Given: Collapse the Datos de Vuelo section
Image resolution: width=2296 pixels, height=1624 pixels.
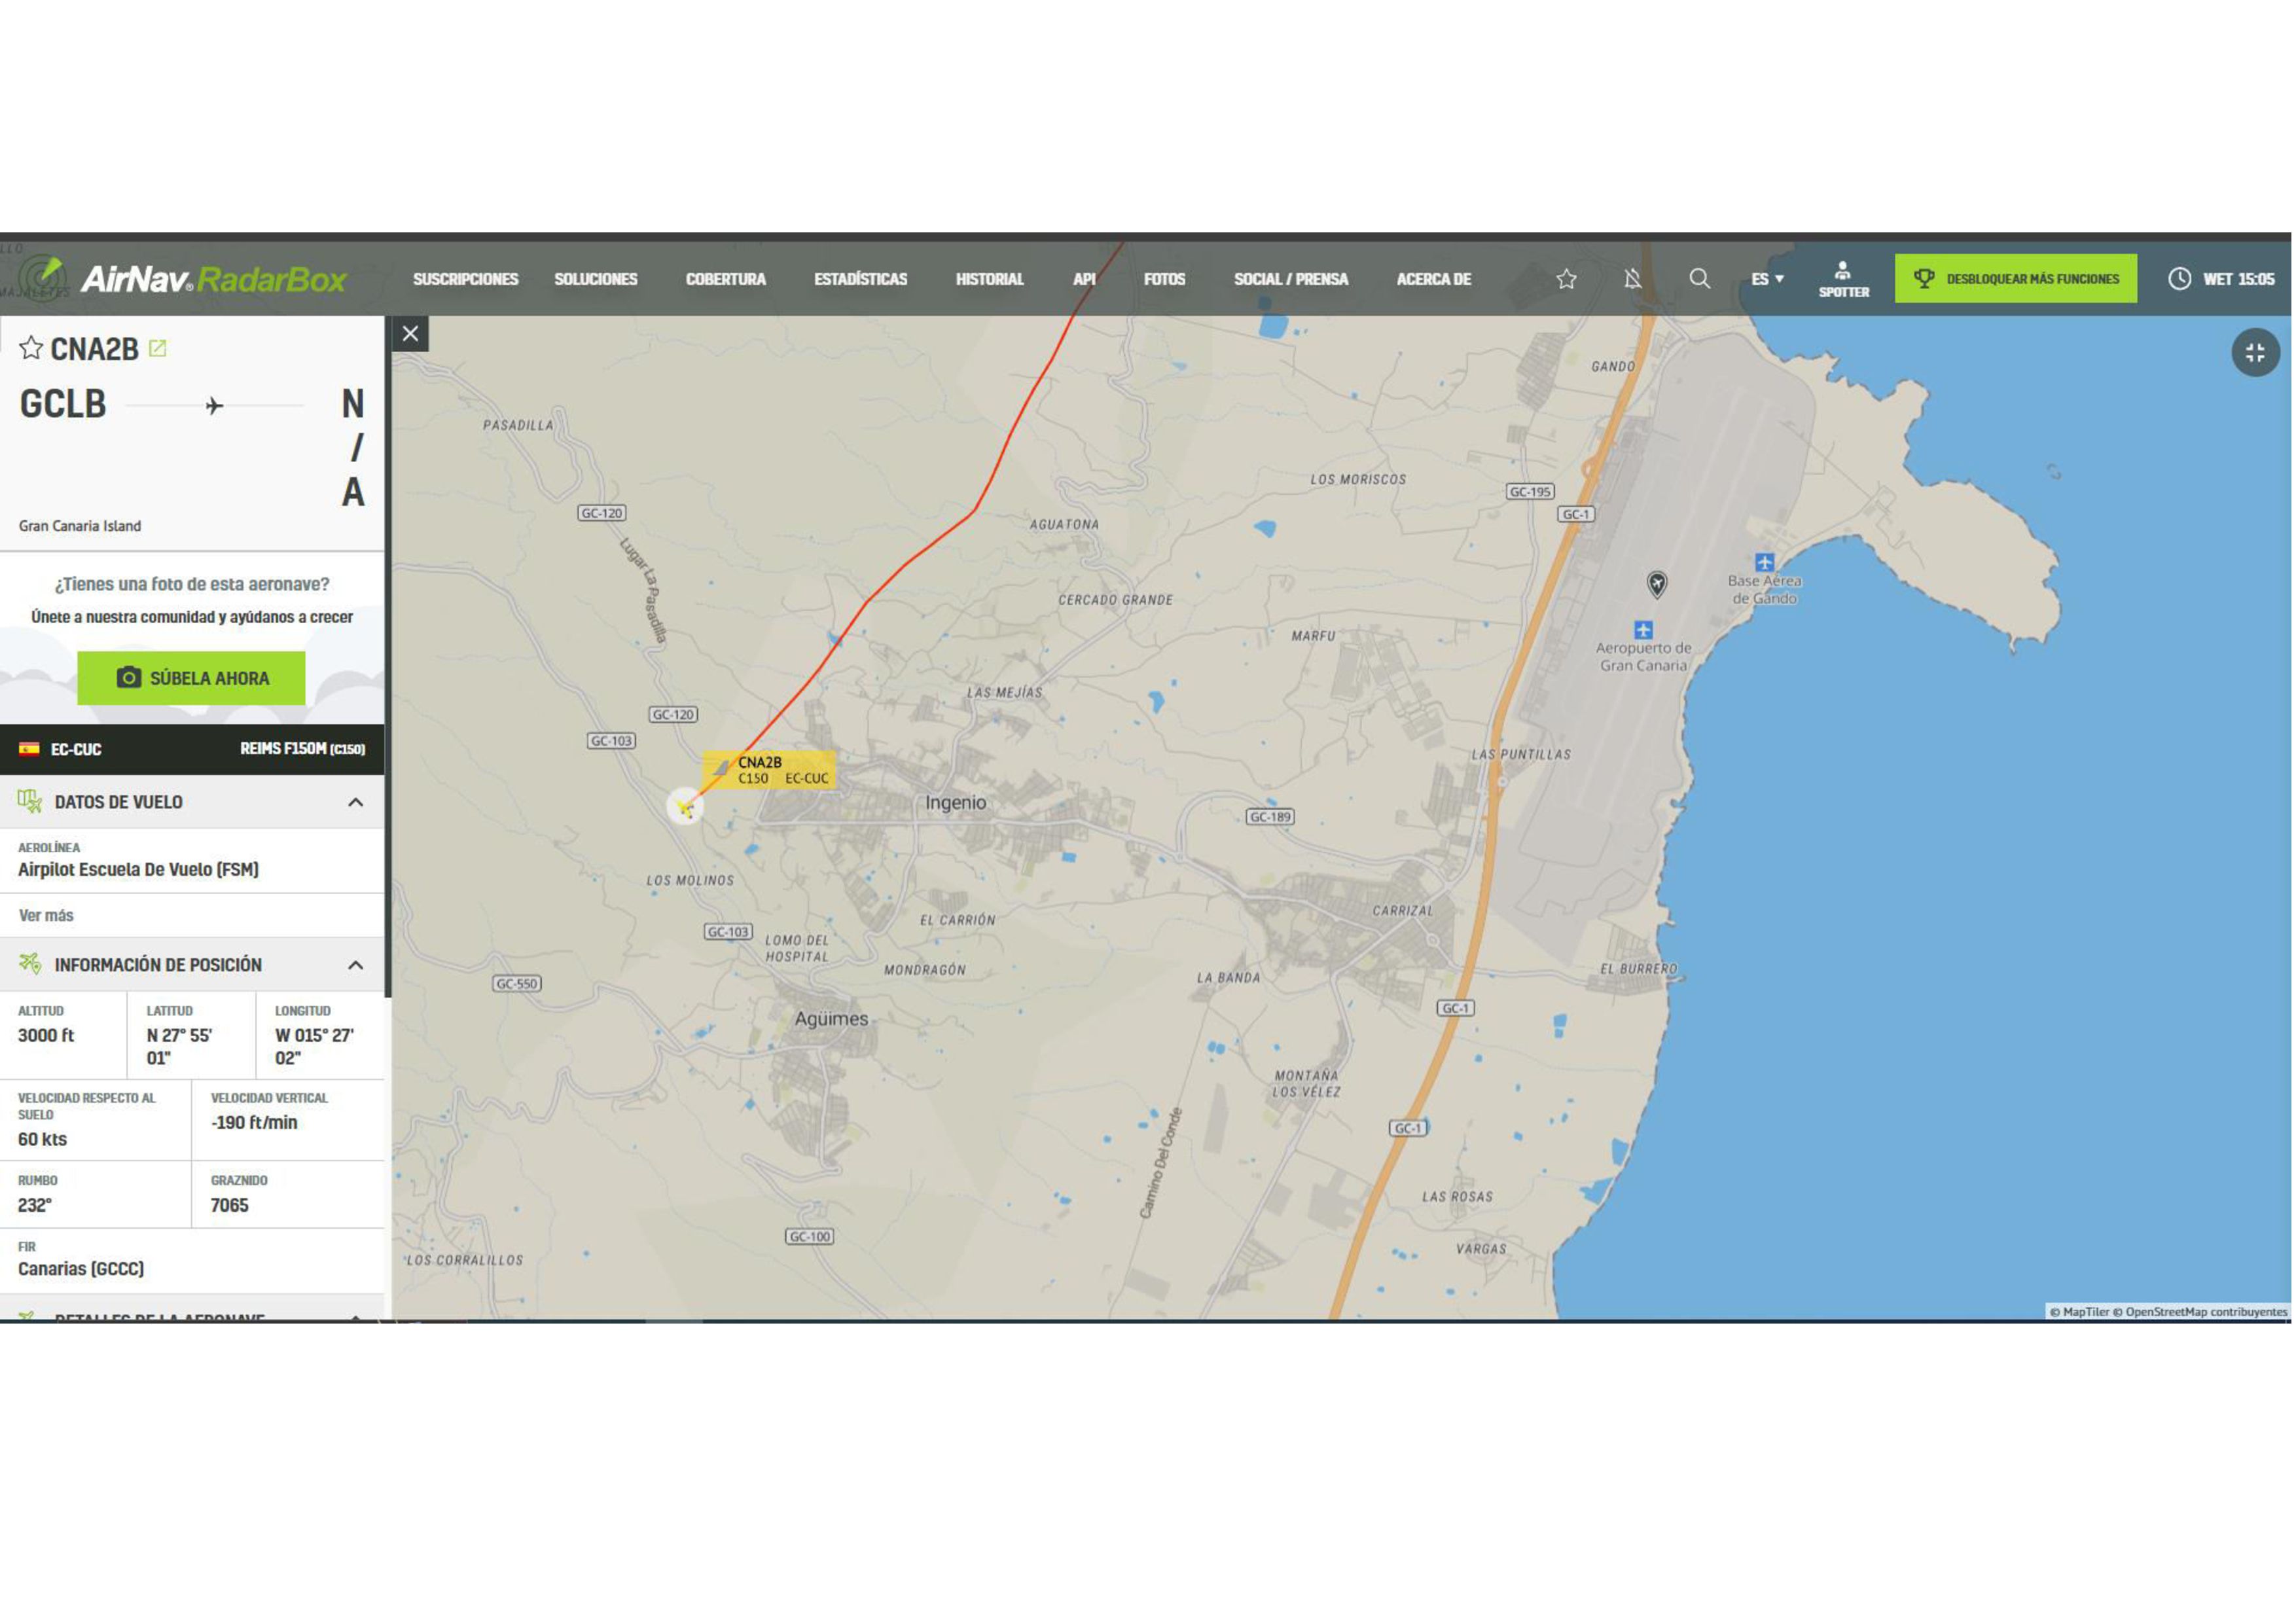Looking at the screenshot, I should [355, 802].
